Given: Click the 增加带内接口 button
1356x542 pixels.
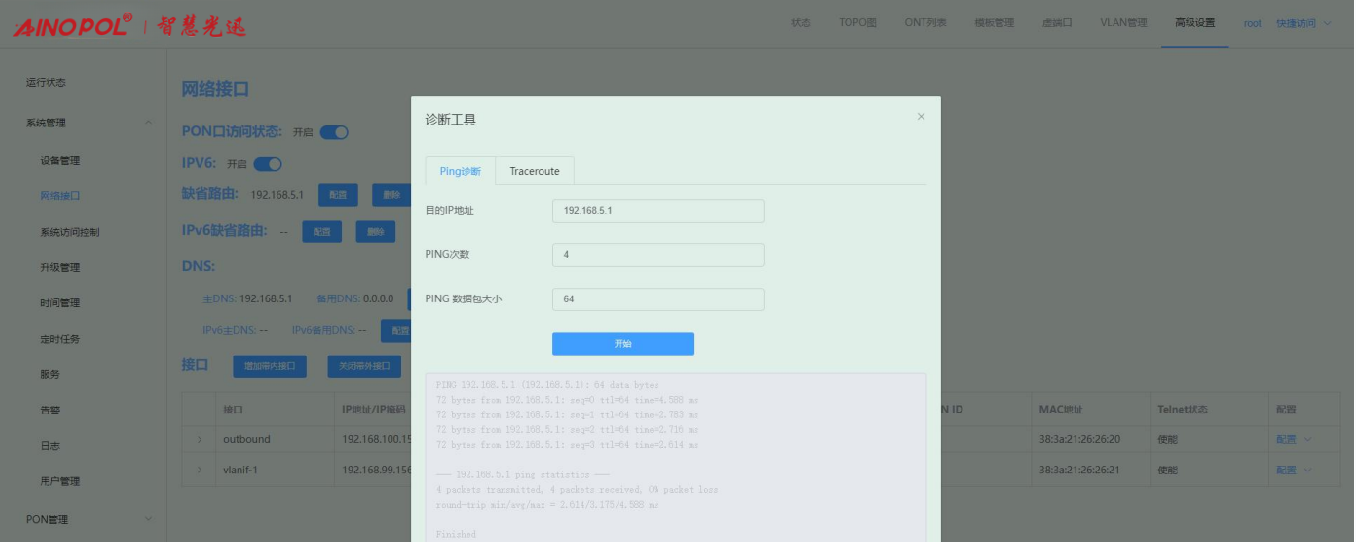Looking at the screenshot, I should click(x=269, y=366).
